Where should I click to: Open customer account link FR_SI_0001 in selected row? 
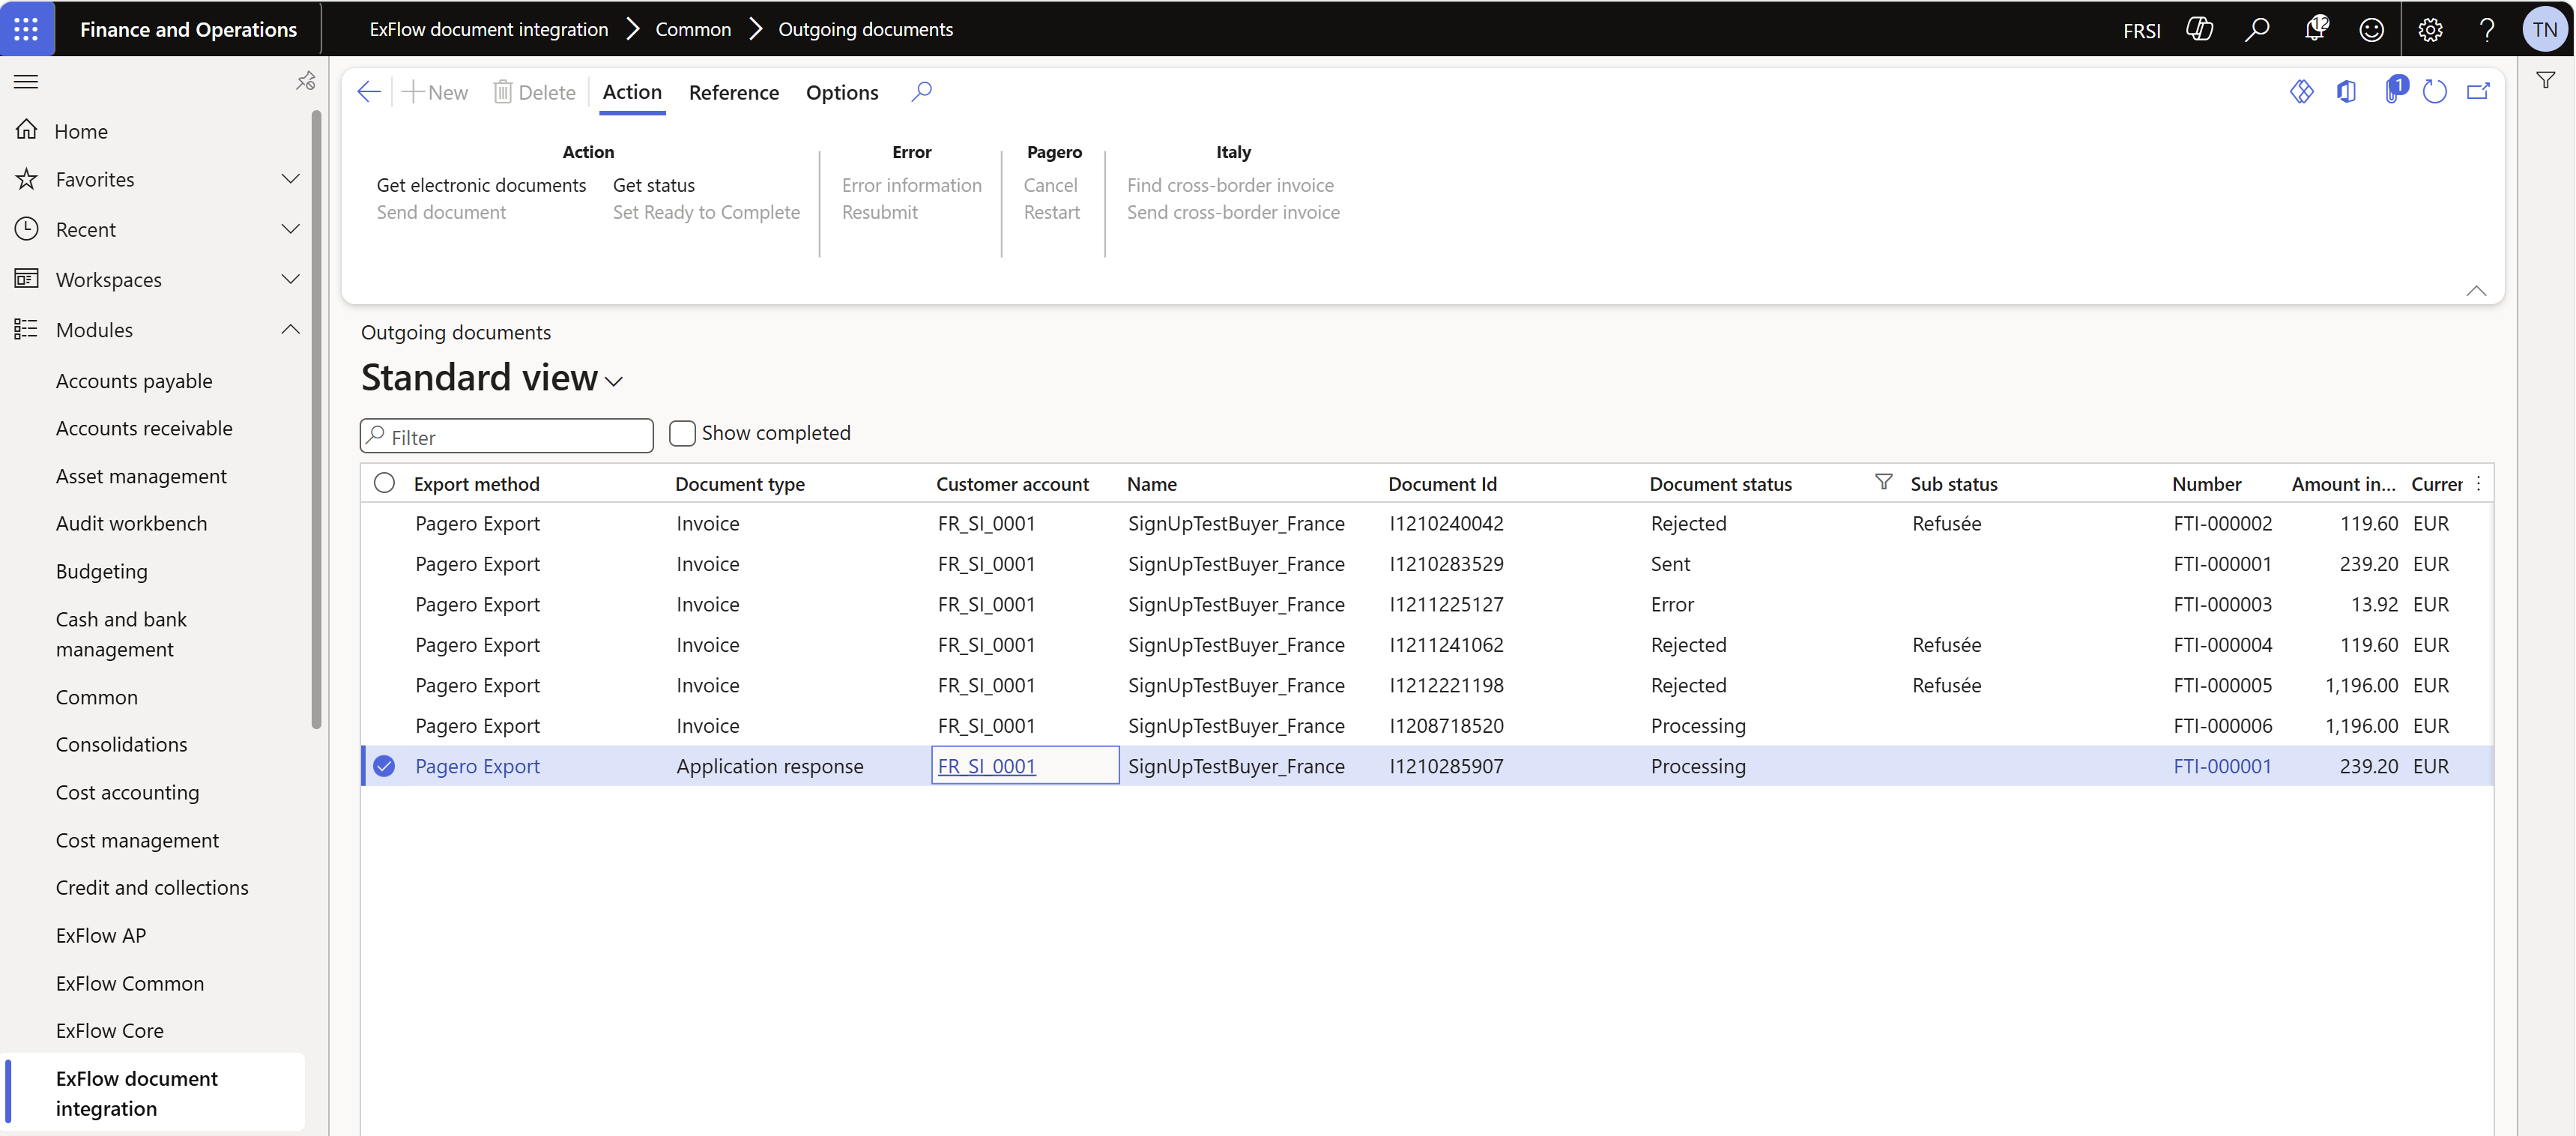point(987,766)
